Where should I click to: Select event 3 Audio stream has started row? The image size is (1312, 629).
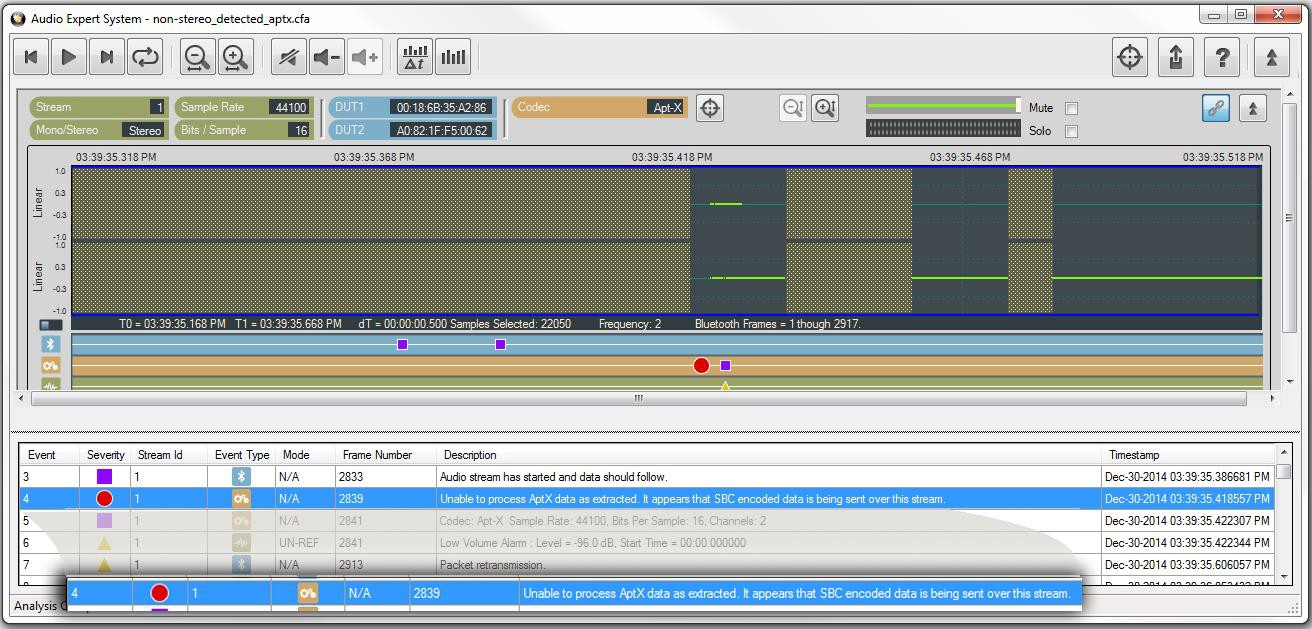[x=648, y=477]
